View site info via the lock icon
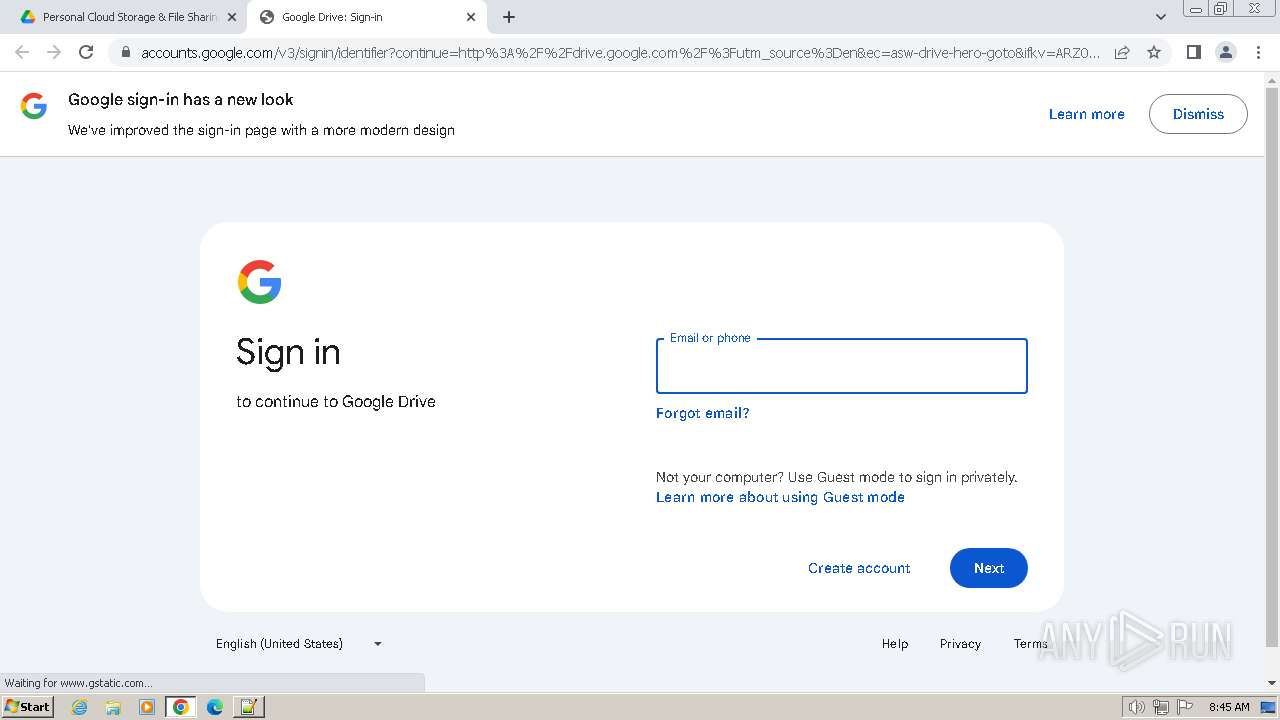The image size is (1280, 720). click(x=125, y=52)
